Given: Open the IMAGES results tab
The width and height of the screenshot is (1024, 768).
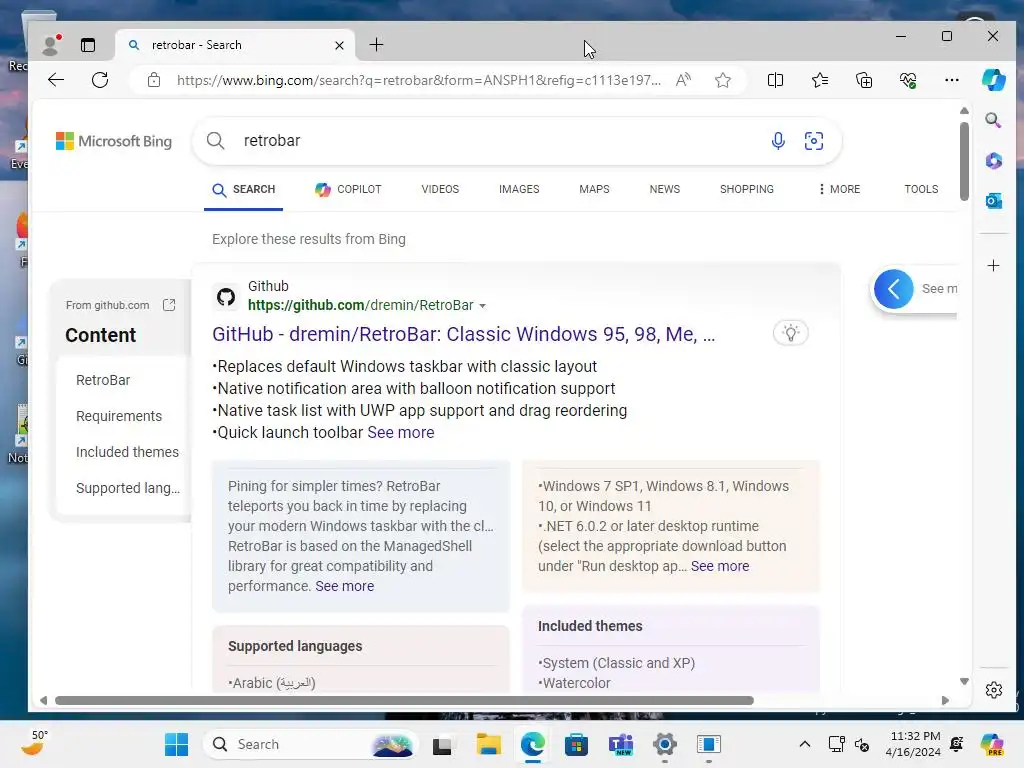Looking at the screenshot, I should (x=519, y=189).
